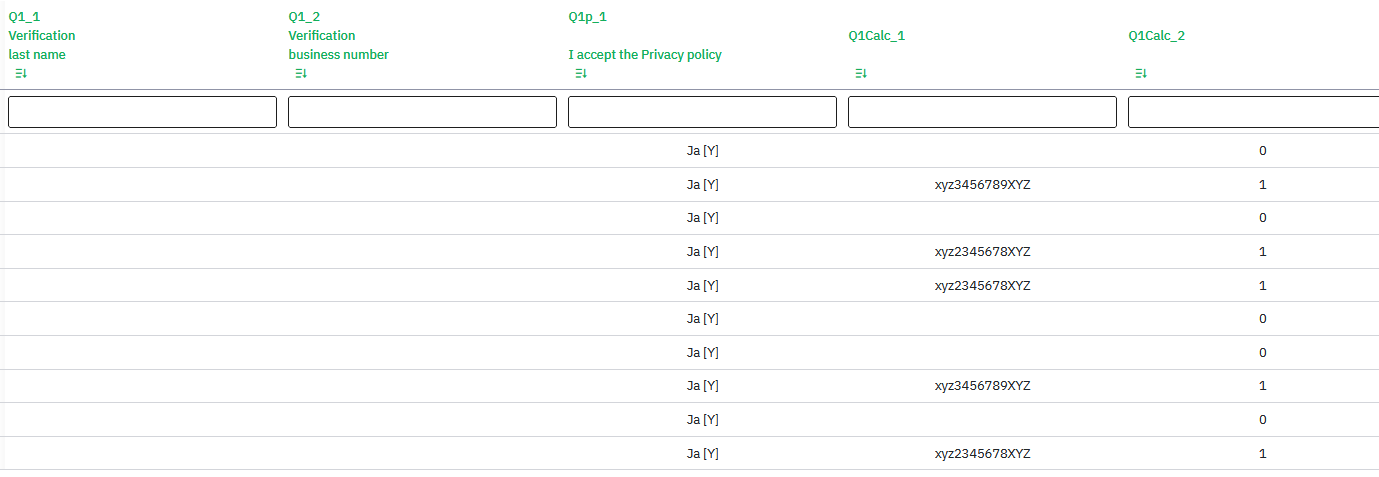Focus the filter box for Q1_1 last name
The height and width of the screenshot is (477, 1379).
click(x=142, y=112)
